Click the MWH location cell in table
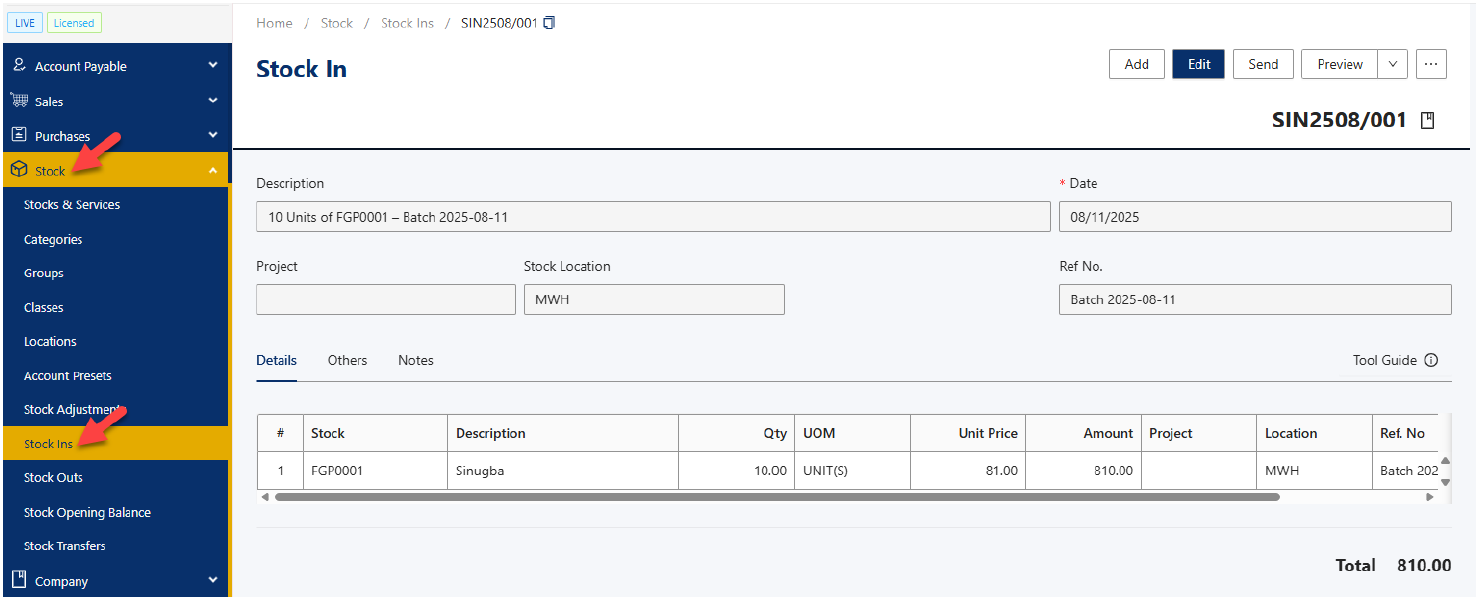 pyautogui.click(x=1314, y=470)
